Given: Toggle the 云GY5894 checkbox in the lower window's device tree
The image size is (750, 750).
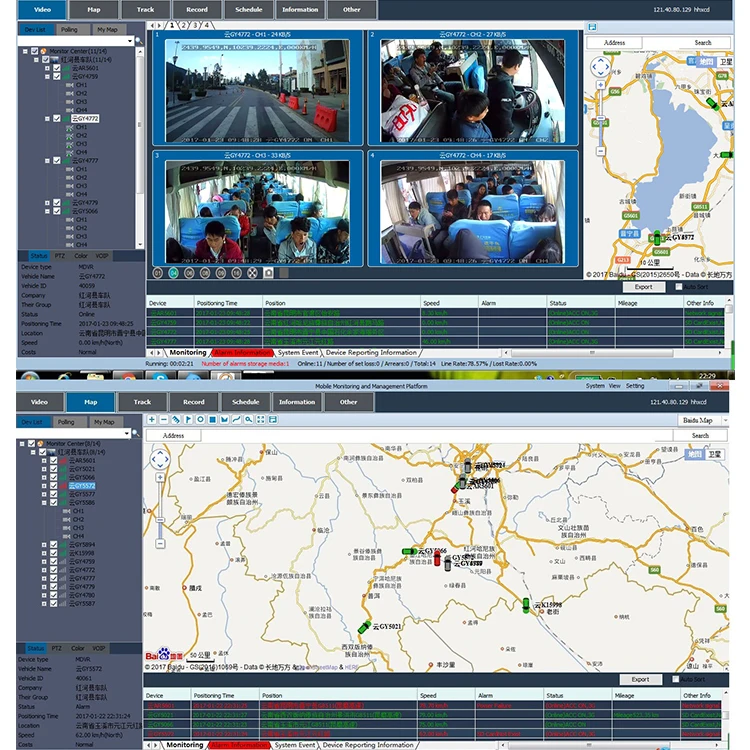Looking at the screenshot, I should pyautogui.click(x=54, y=544).
